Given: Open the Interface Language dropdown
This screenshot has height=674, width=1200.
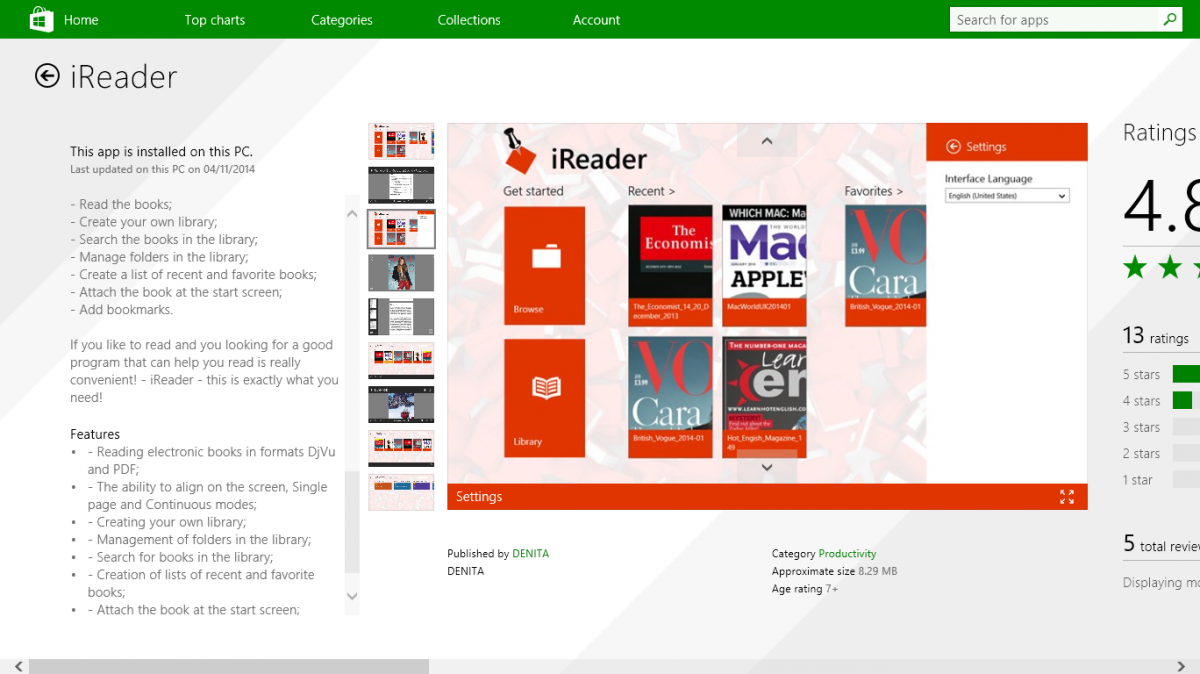Looking at the screenshot, I should coord(1007,196).
